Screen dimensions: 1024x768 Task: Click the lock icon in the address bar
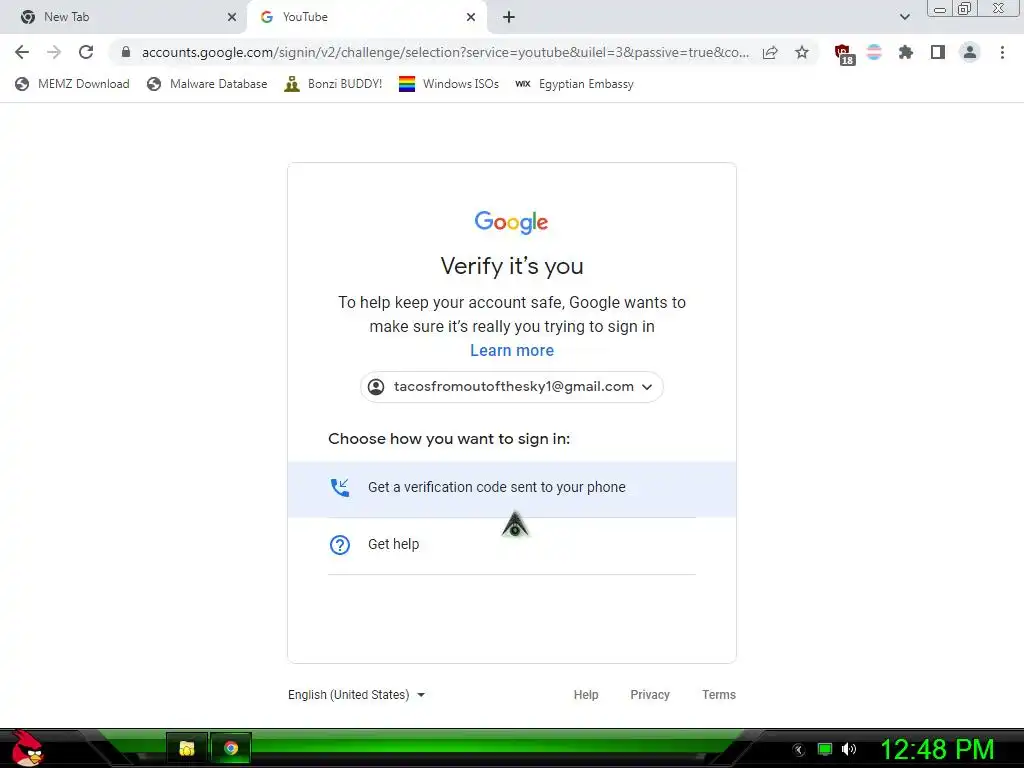coord(126,52)
